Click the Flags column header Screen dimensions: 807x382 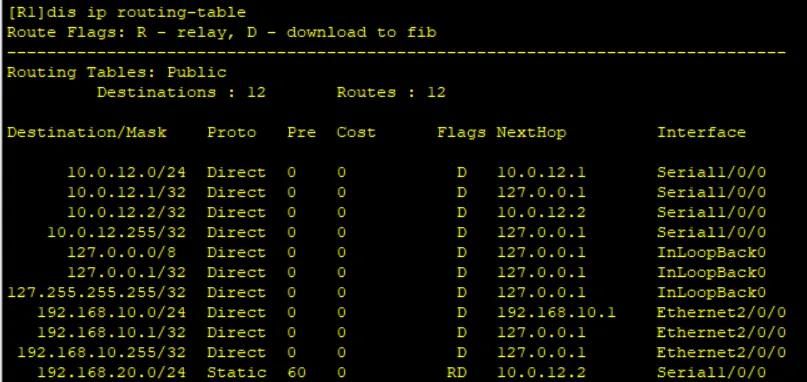(462, 132)
